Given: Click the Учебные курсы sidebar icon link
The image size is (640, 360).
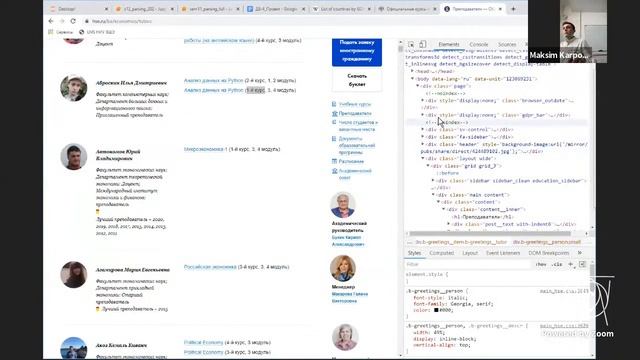Looking at the screenshot, I should tap(351, 104).
